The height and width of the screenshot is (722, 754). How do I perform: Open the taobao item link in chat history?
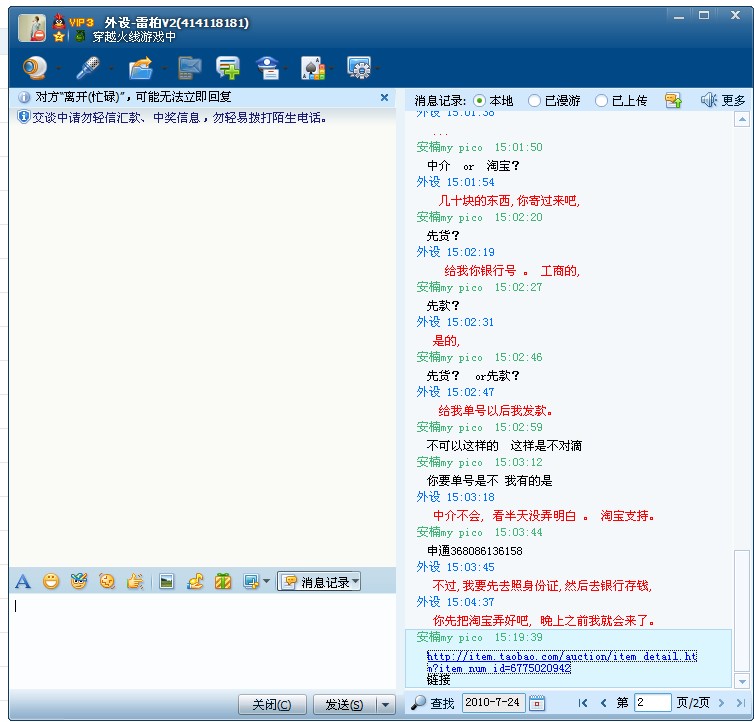click(x=561, y=662)
